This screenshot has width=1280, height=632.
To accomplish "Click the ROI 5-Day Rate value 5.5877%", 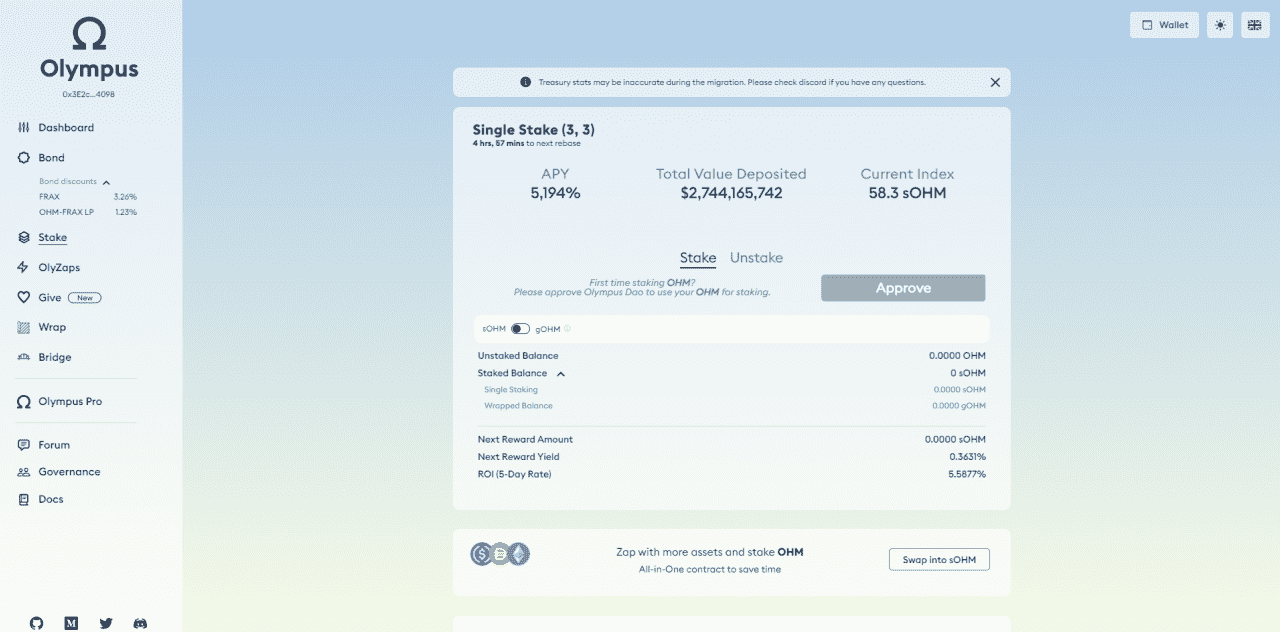I will [967, 474].
